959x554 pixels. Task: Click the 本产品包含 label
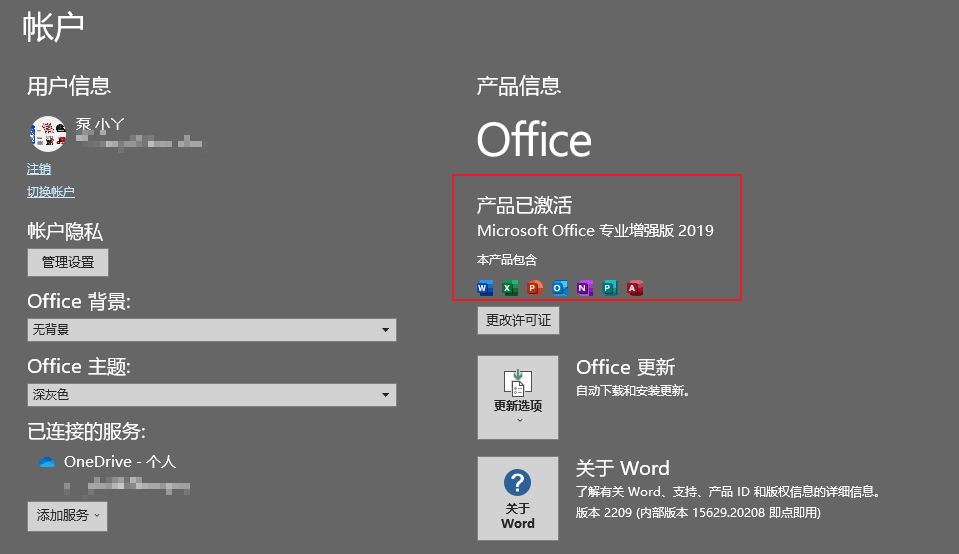(x=506, y=260)
